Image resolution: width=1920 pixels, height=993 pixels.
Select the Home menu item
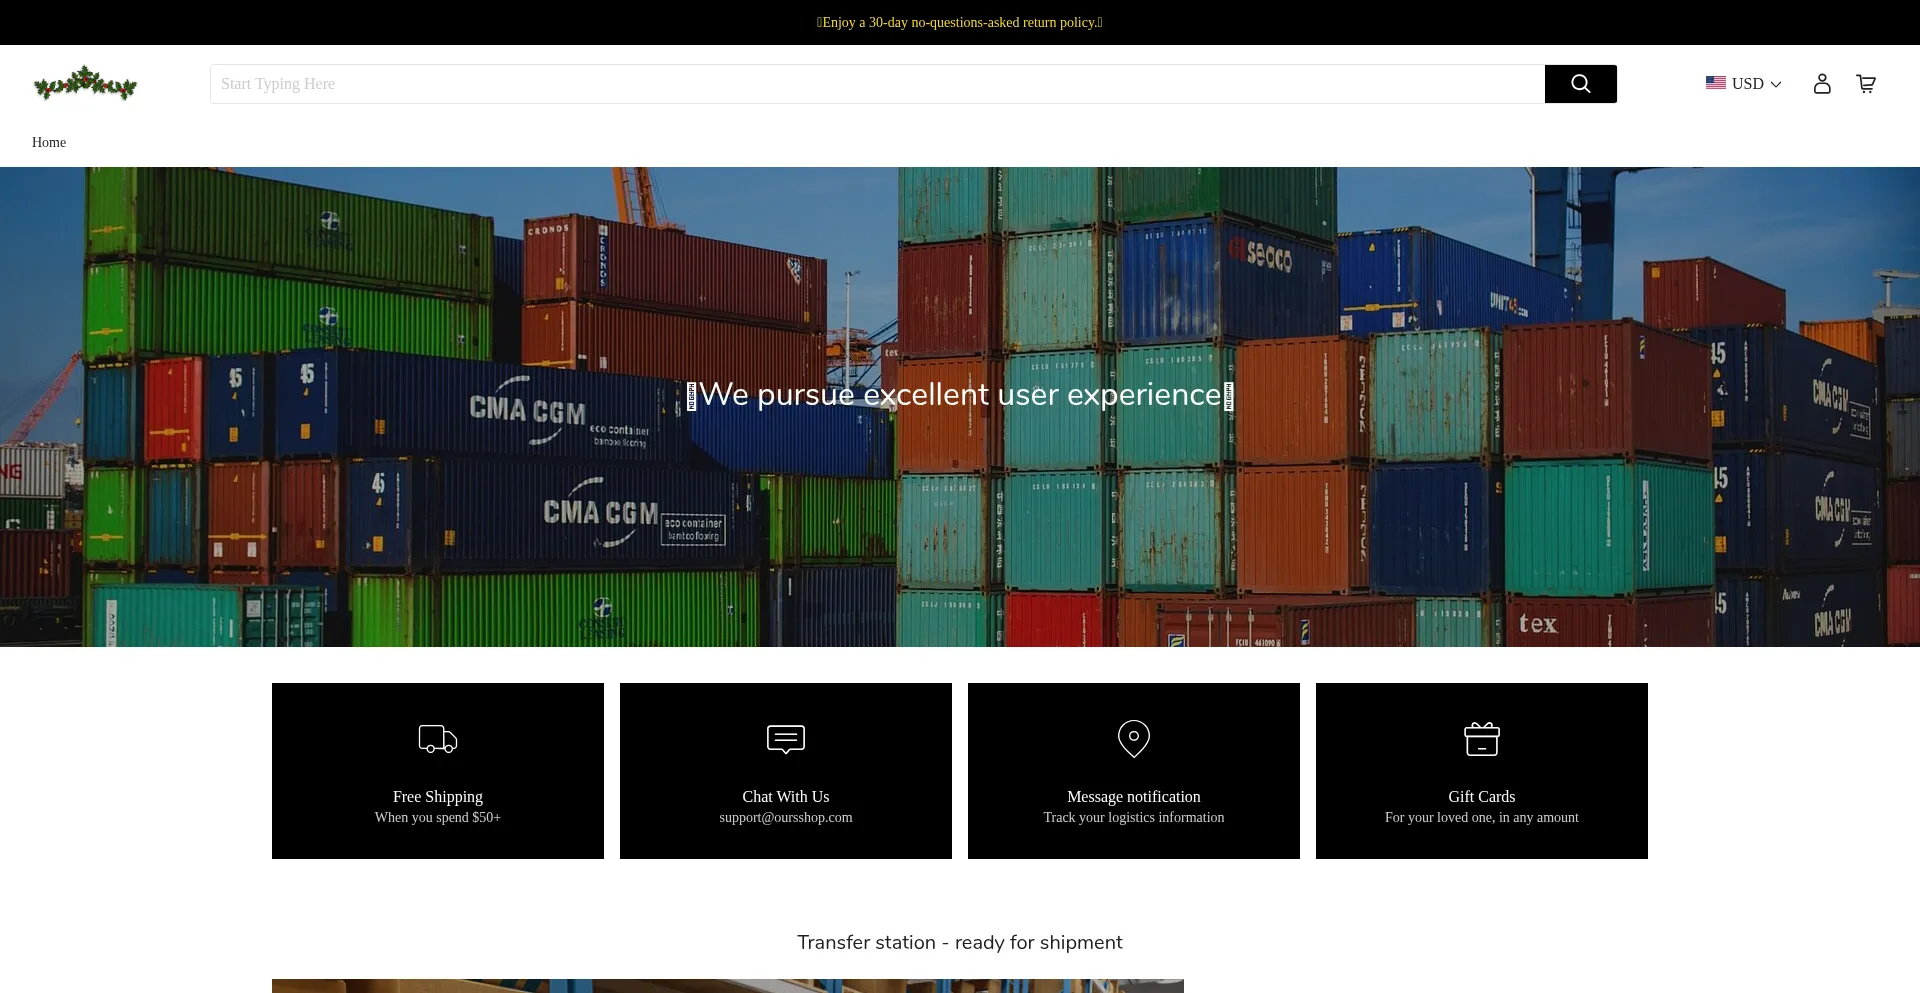[x=49, y=142]
